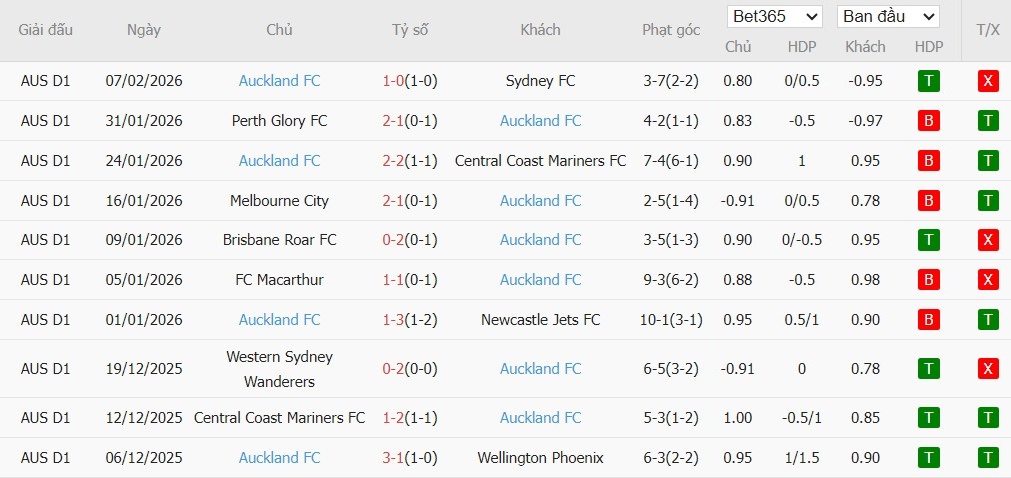Click green T badge in 07/02/2026 HDP column

click(928, 81)
